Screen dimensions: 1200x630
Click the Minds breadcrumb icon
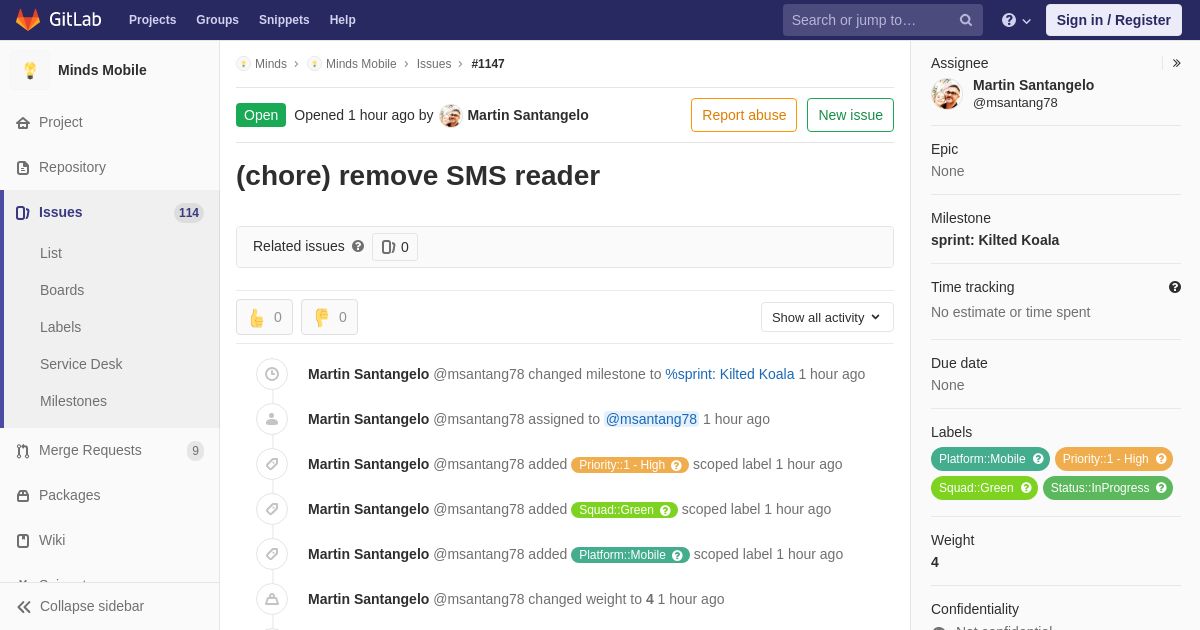[244, 64]
